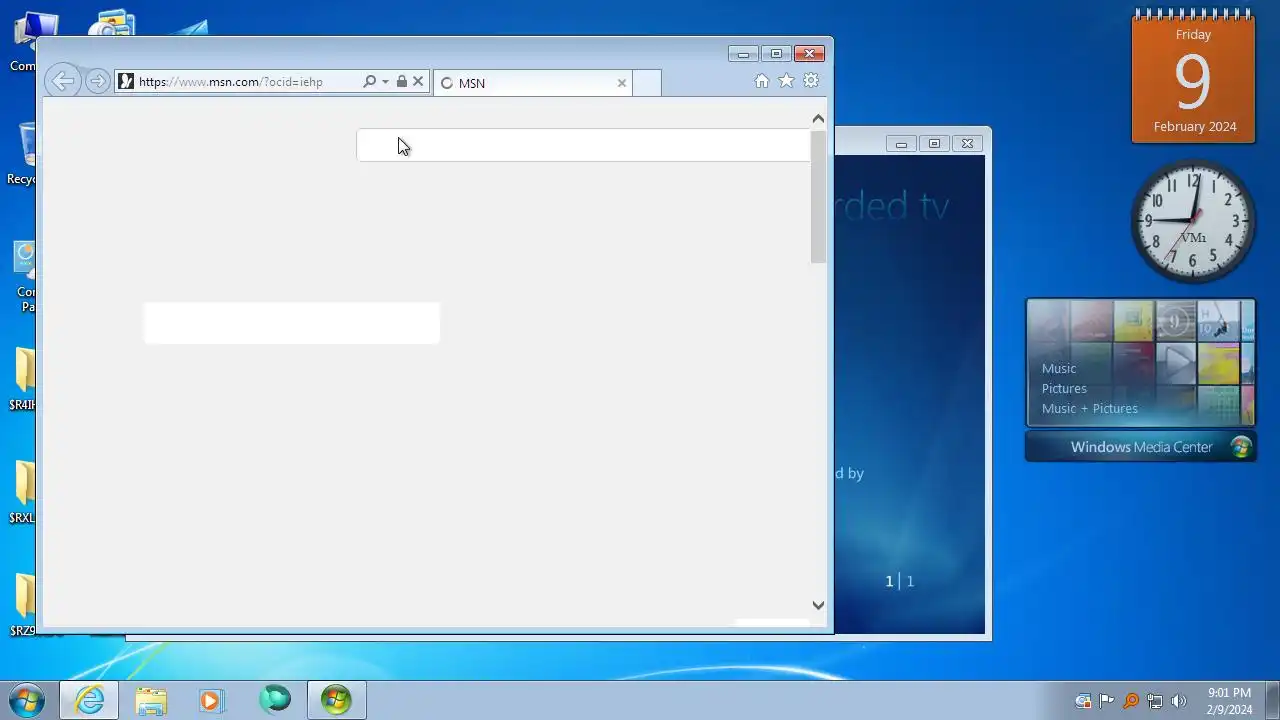Click Show desktop button at taskbar end
The height and width of the screenshot is (720, 1280).
[1272, 700]
